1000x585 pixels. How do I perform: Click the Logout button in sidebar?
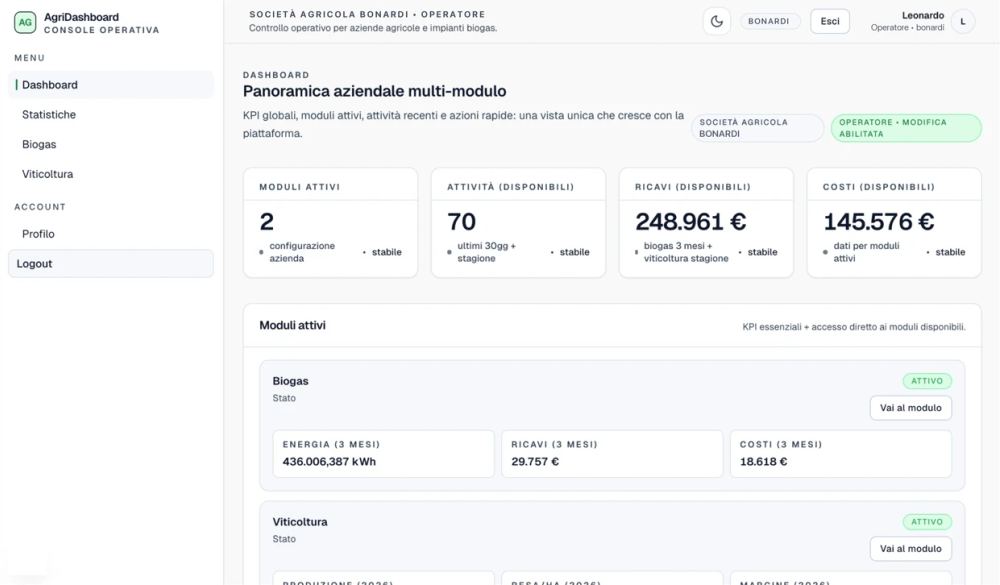click(x=111, y=263)
